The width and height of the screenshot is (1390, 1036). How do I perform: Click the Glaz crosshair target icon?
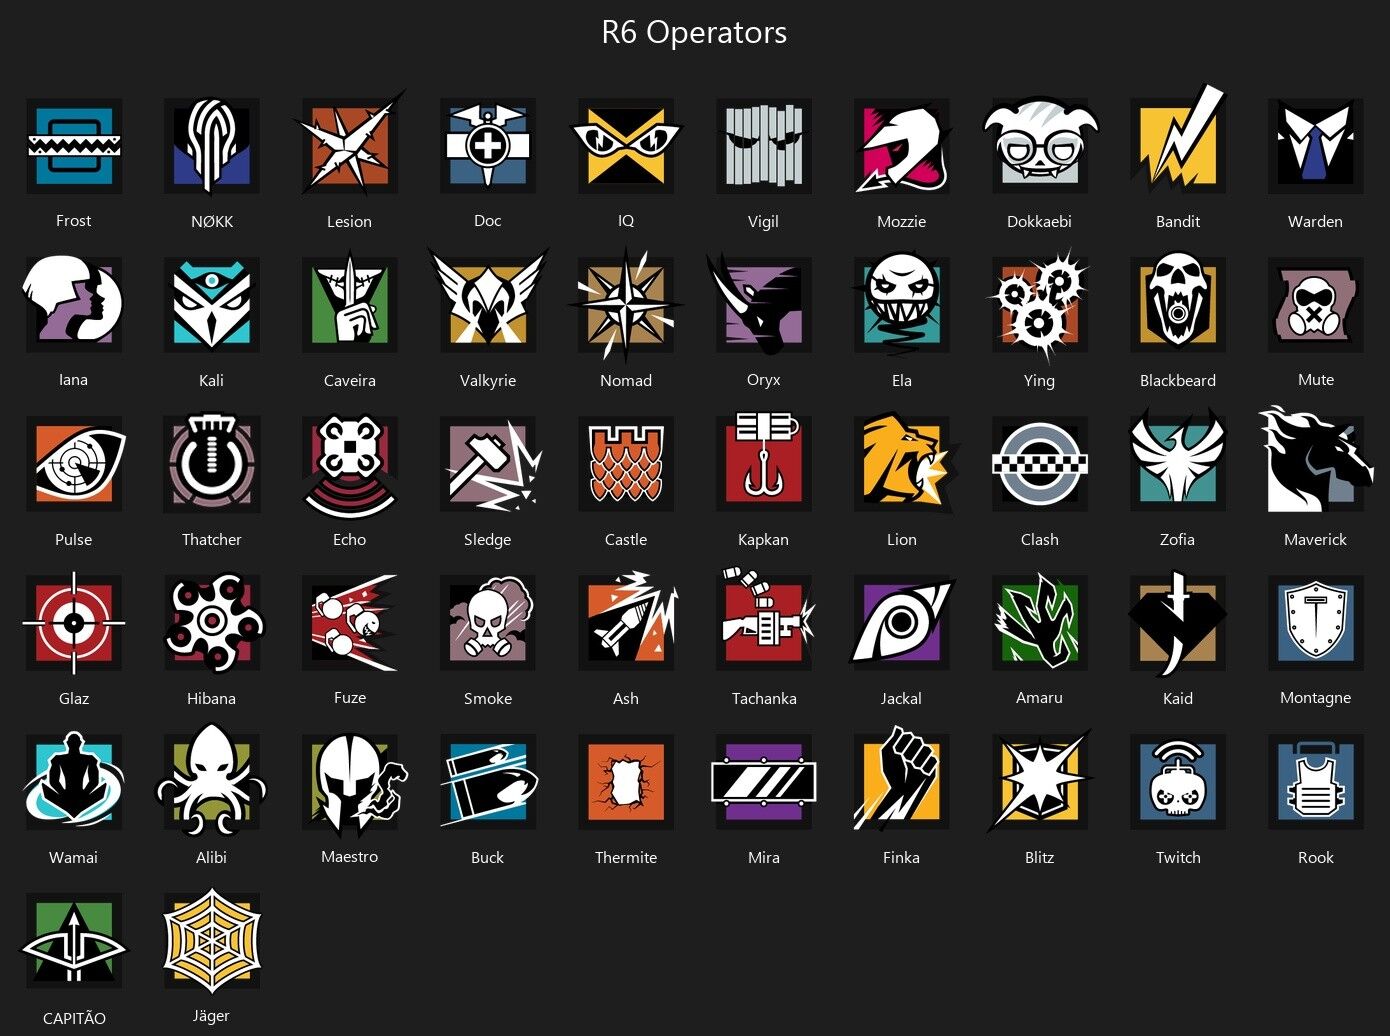(x=74, y=622)
